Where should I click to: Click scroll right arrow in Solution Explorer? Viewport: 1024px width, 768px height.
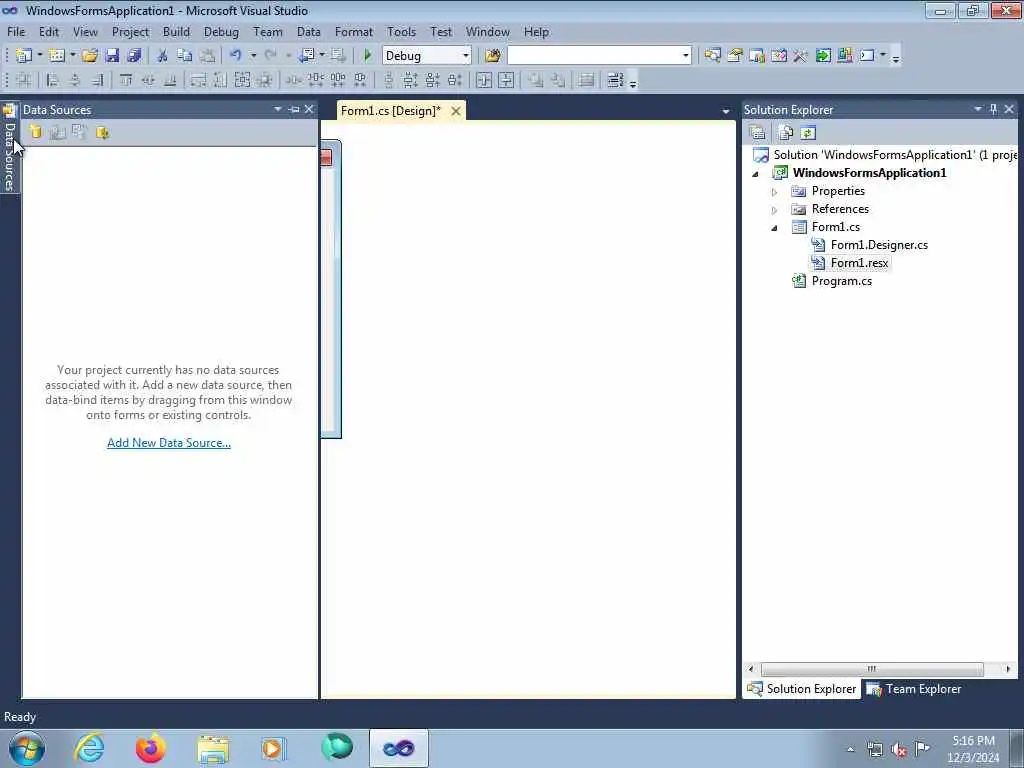click(x=1008, y=669)
